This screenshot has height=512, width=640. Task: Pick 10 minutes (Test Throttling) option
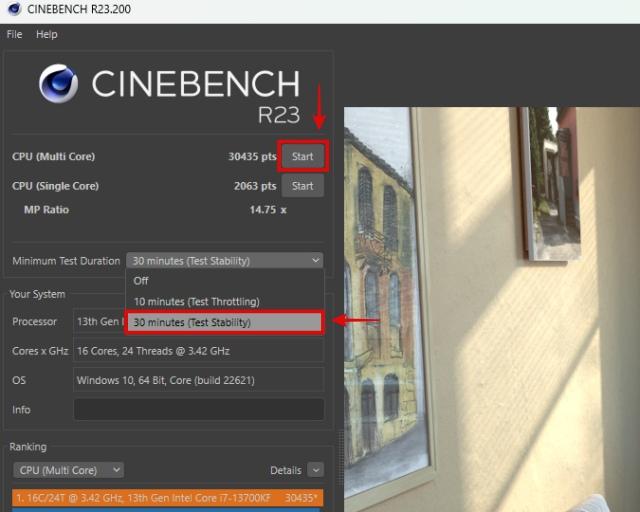(x=224, y=302)
